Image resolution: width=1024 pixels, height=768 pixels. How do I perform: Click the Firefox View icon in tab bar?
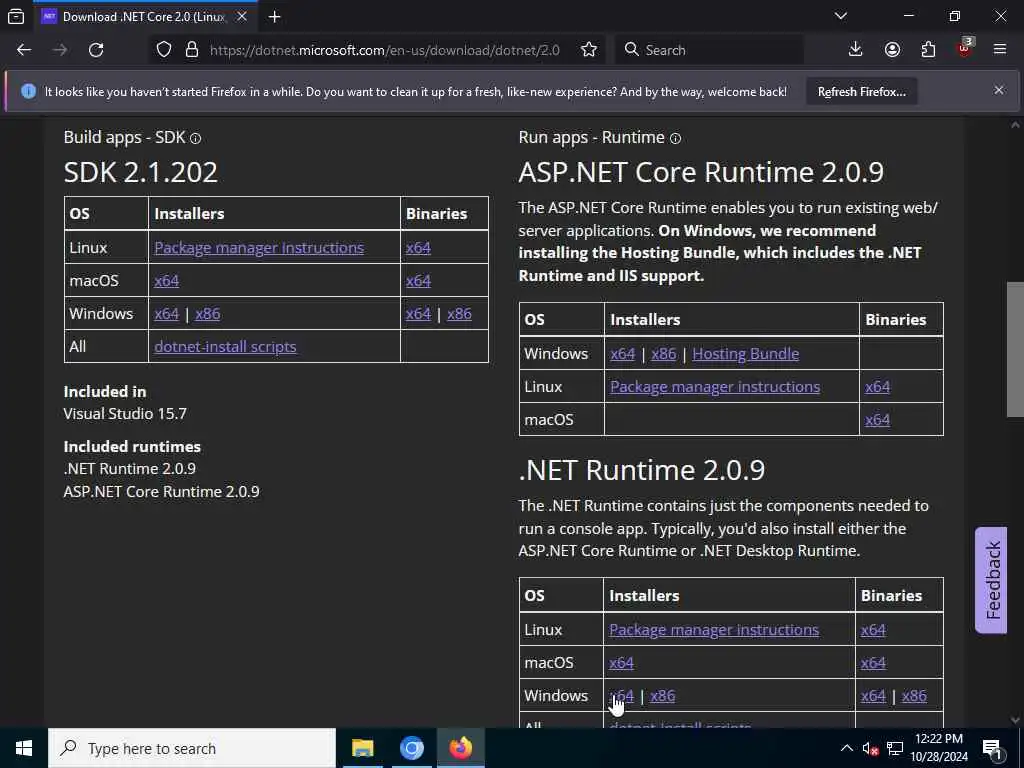(16, 16)
